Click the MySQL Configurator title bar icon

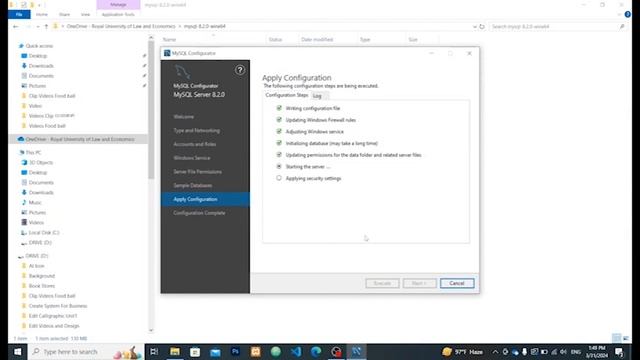[x=167, y=53]
